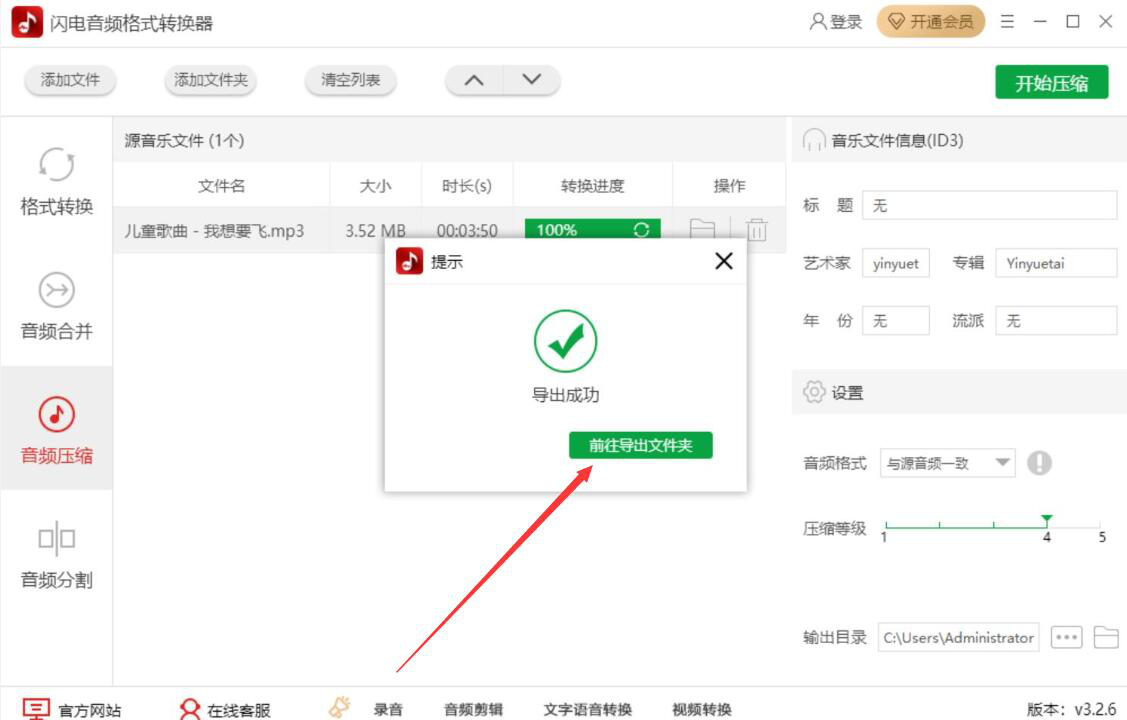Open 文字语音转换 text-to-speech link

coord(587,710)
